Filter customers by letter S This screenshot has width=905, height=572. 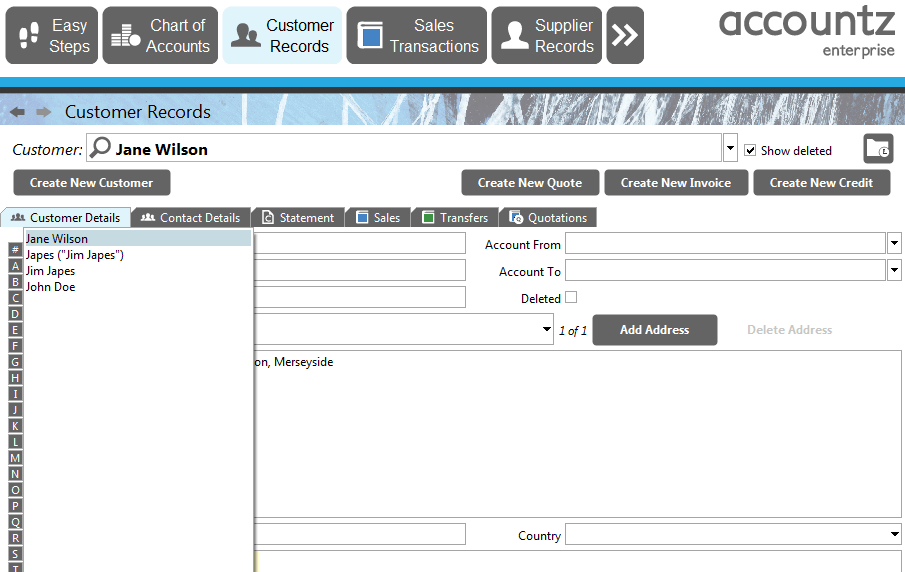pyautogui.click(x=16, y=554)
